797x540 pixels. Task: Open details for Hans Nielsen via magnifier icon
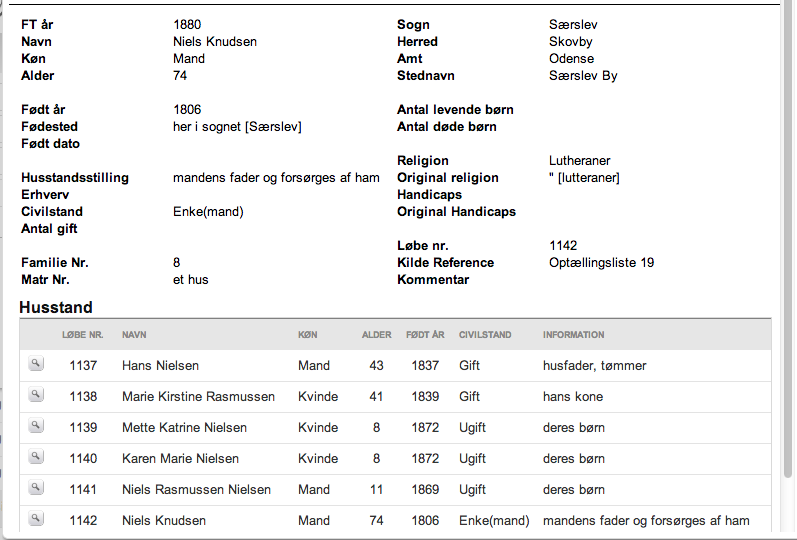point(36,364)
